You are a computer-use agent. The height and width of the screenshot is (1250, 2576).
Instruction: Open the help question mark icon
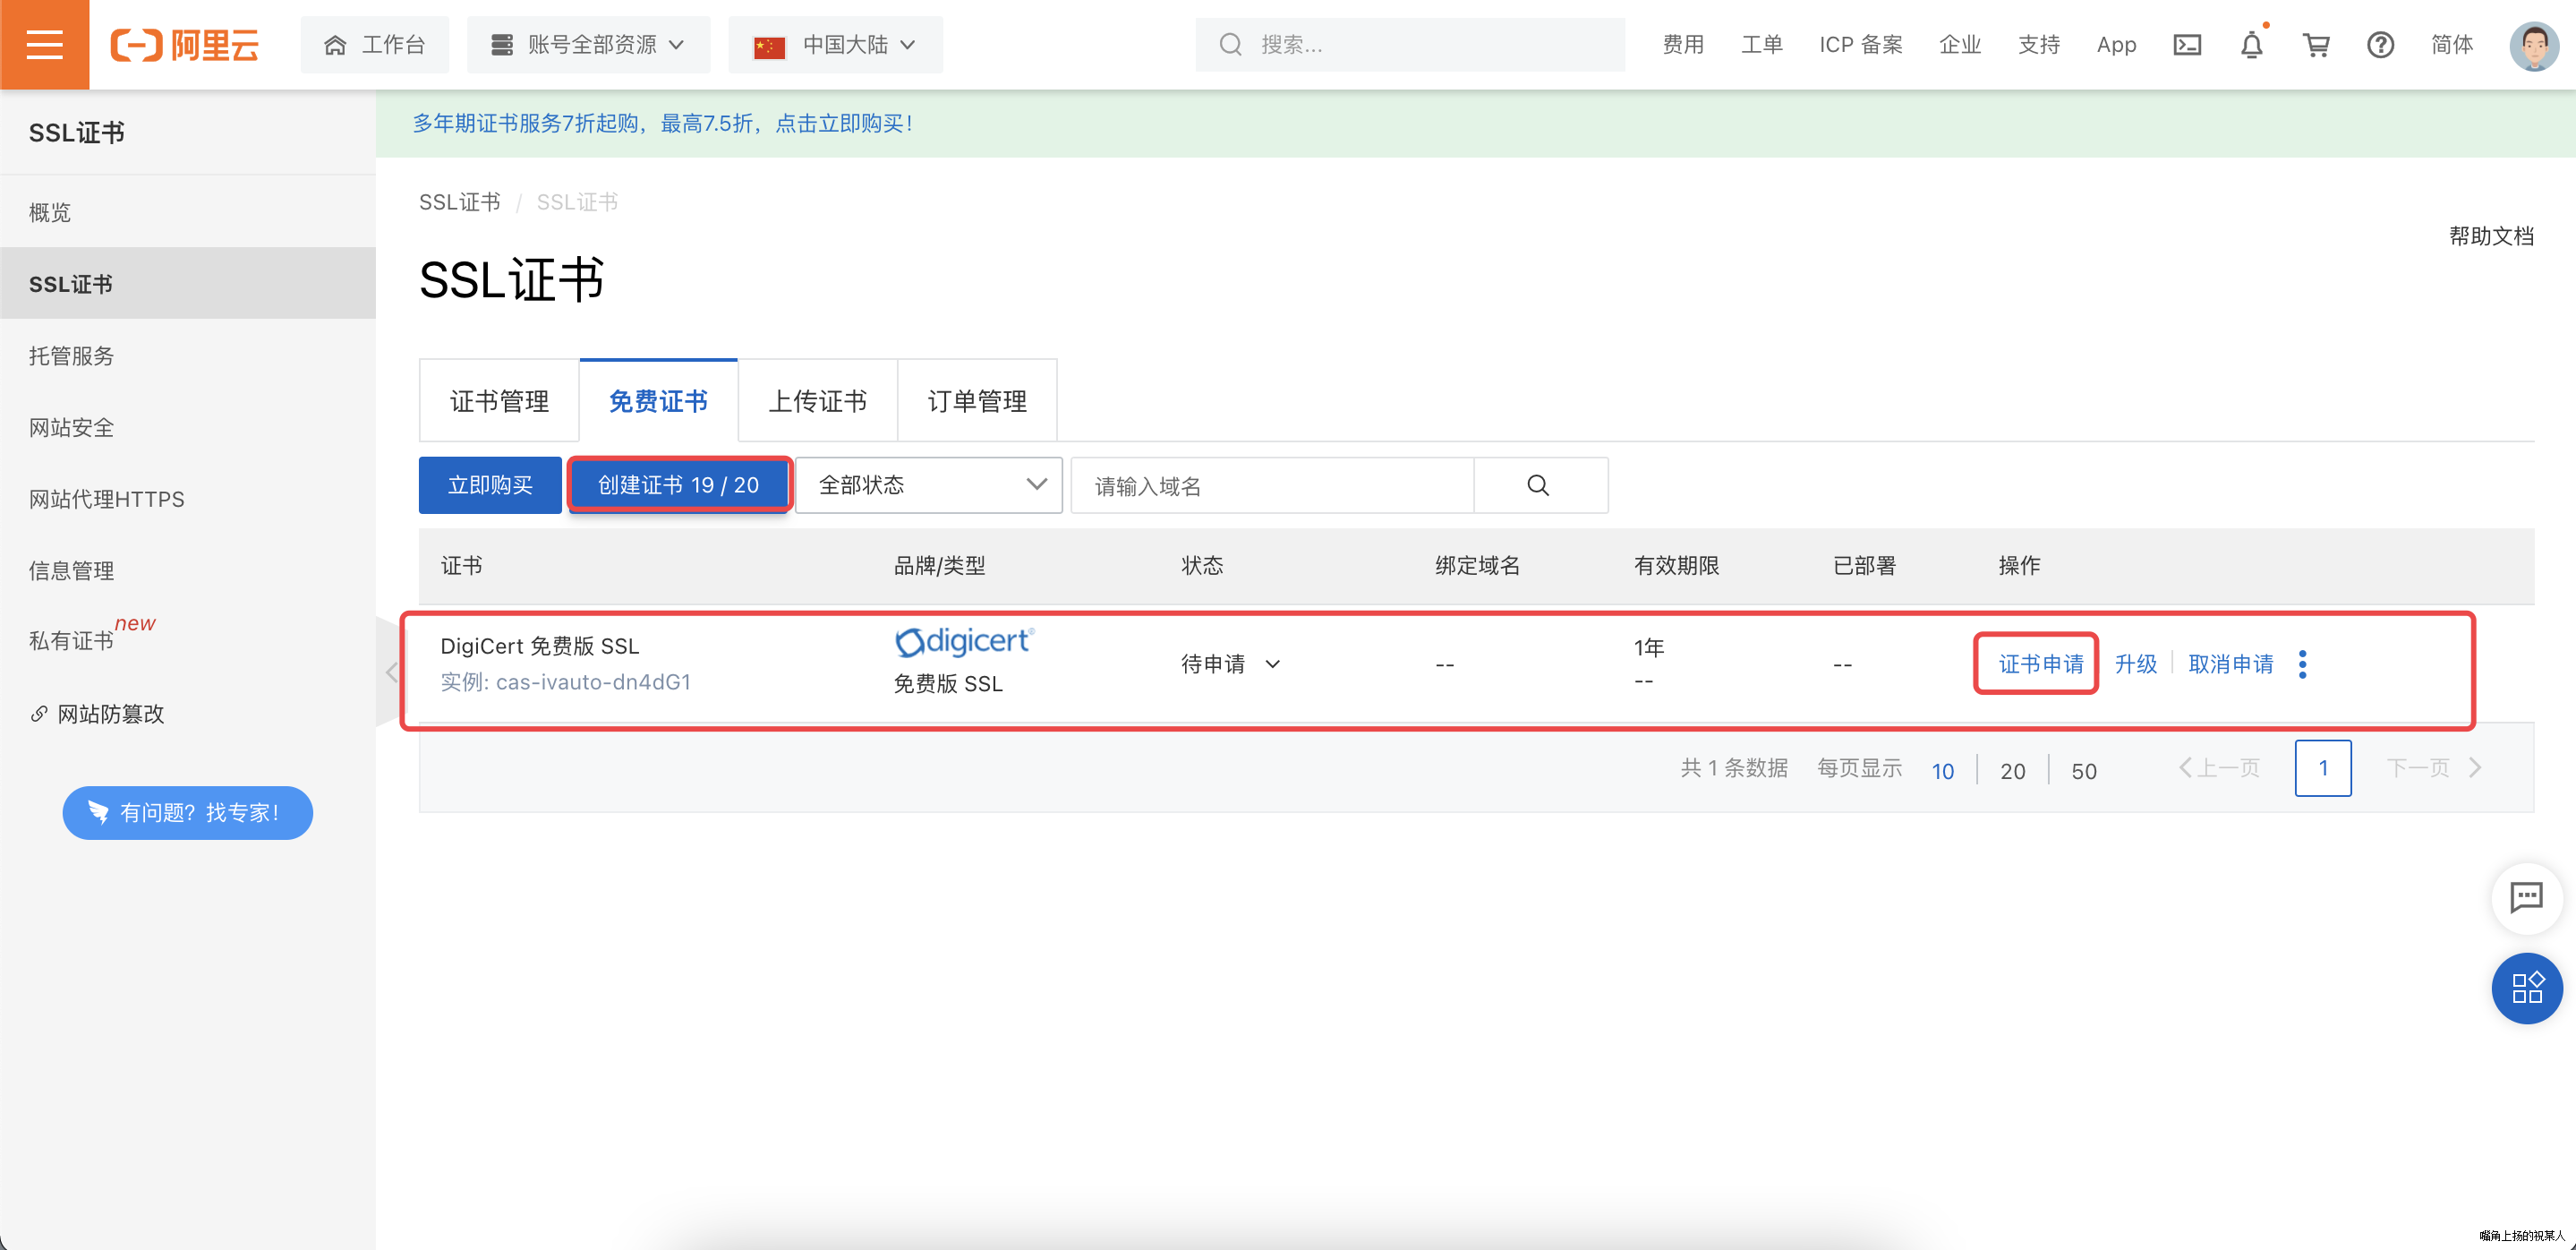[2380, 45]
